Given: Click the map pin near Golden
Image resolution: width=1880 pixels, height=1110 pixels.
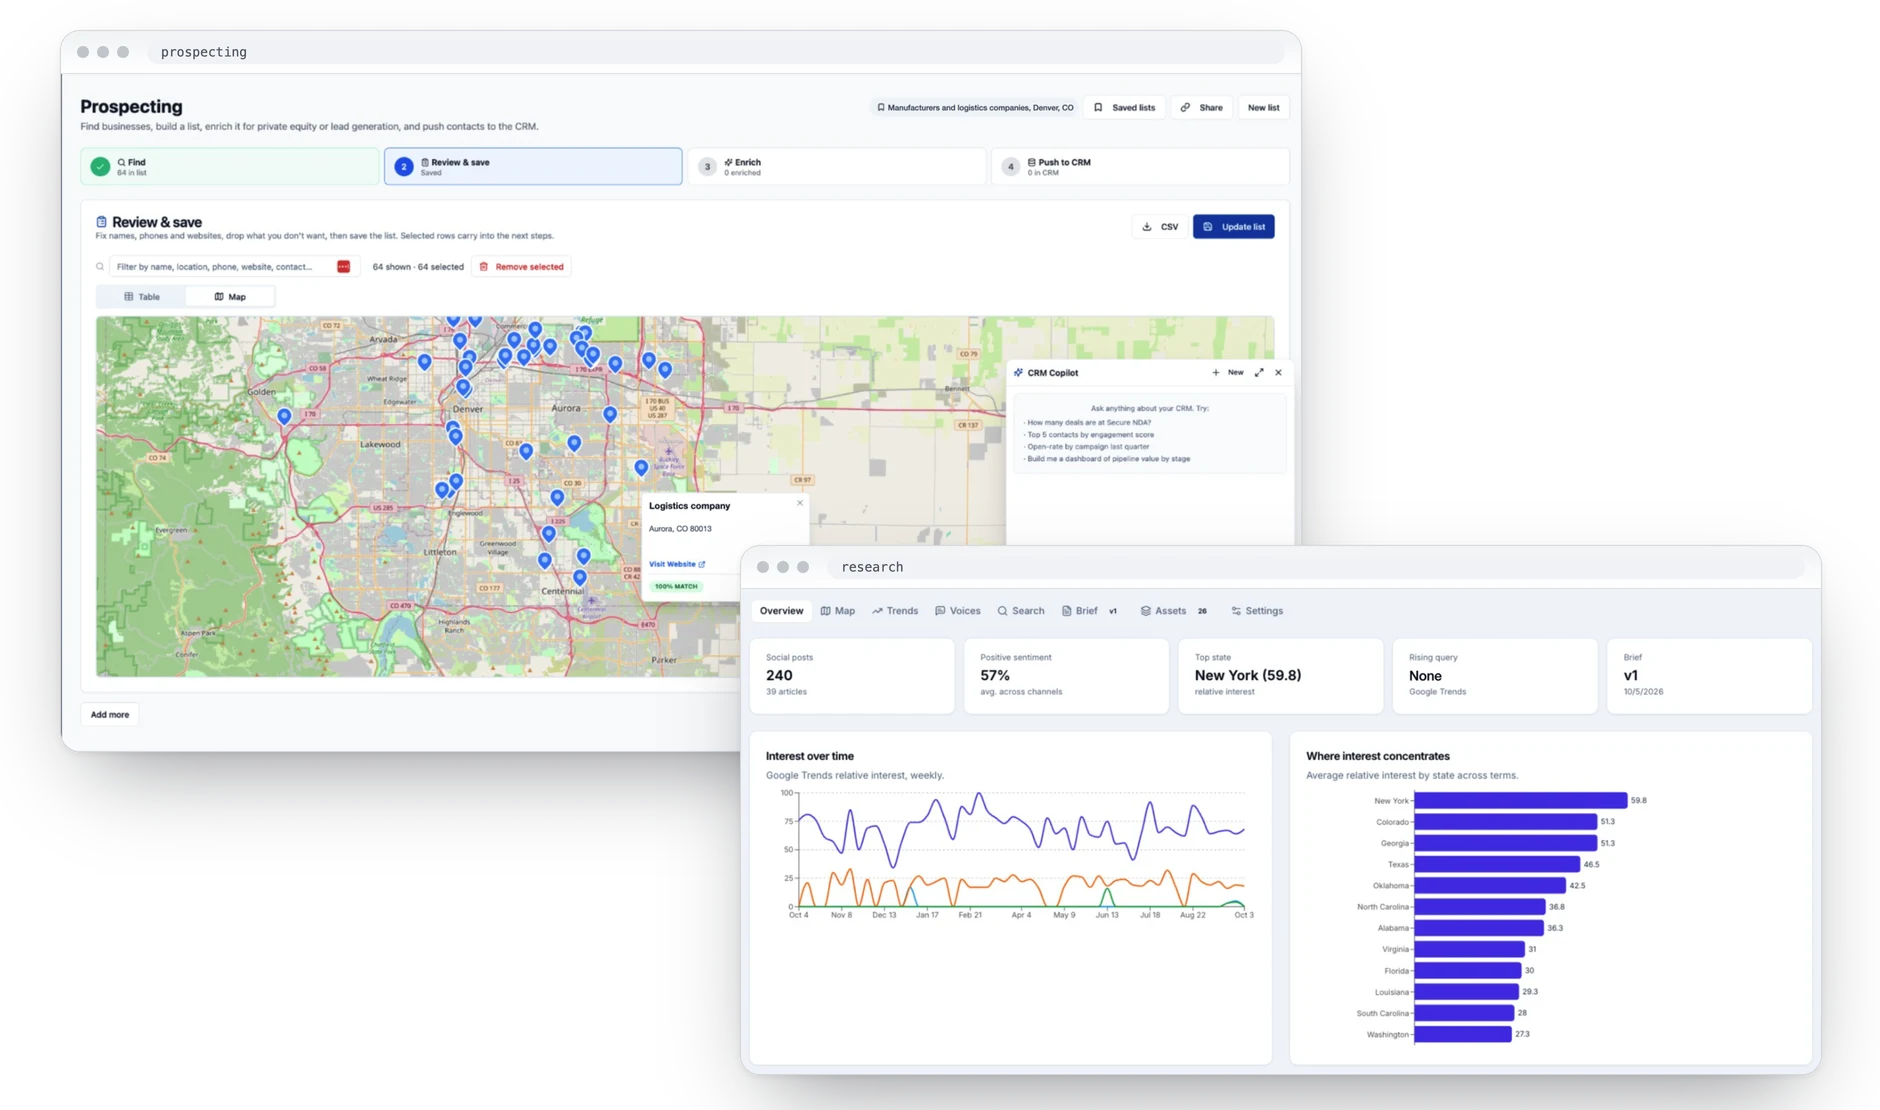Looking at the screenshot, I should 284,416.
